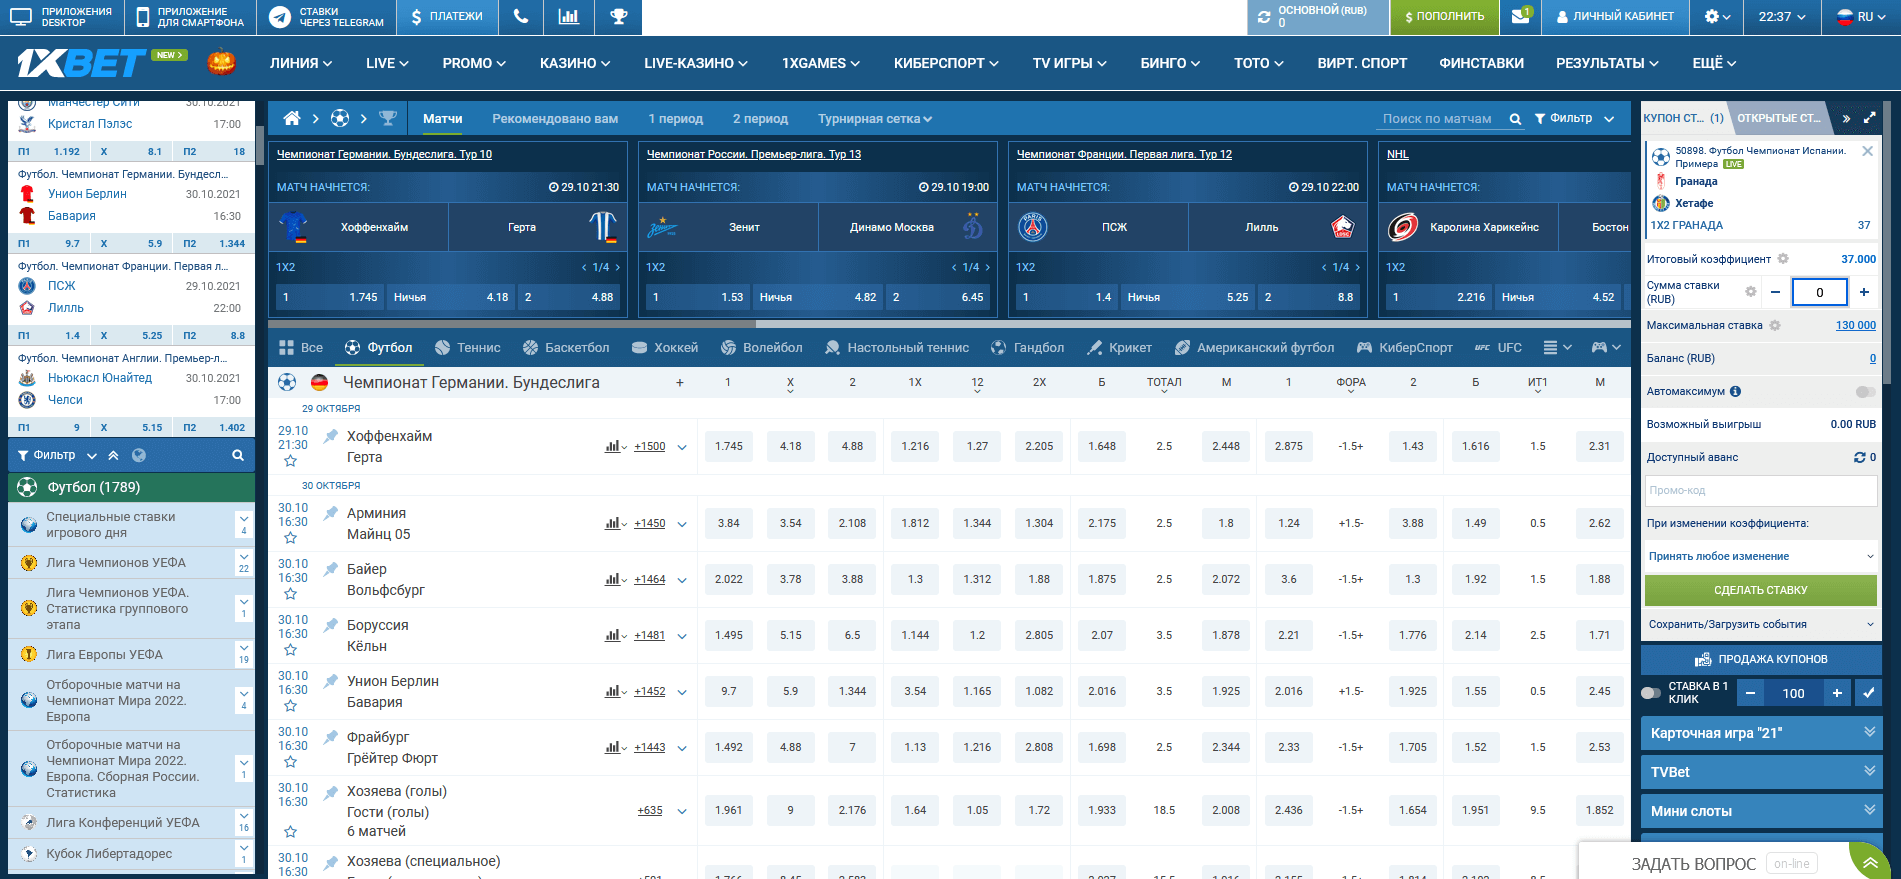The image size is (1901, 879).
Task: Select the Хоккей sport tab
Action: (665, 348)
